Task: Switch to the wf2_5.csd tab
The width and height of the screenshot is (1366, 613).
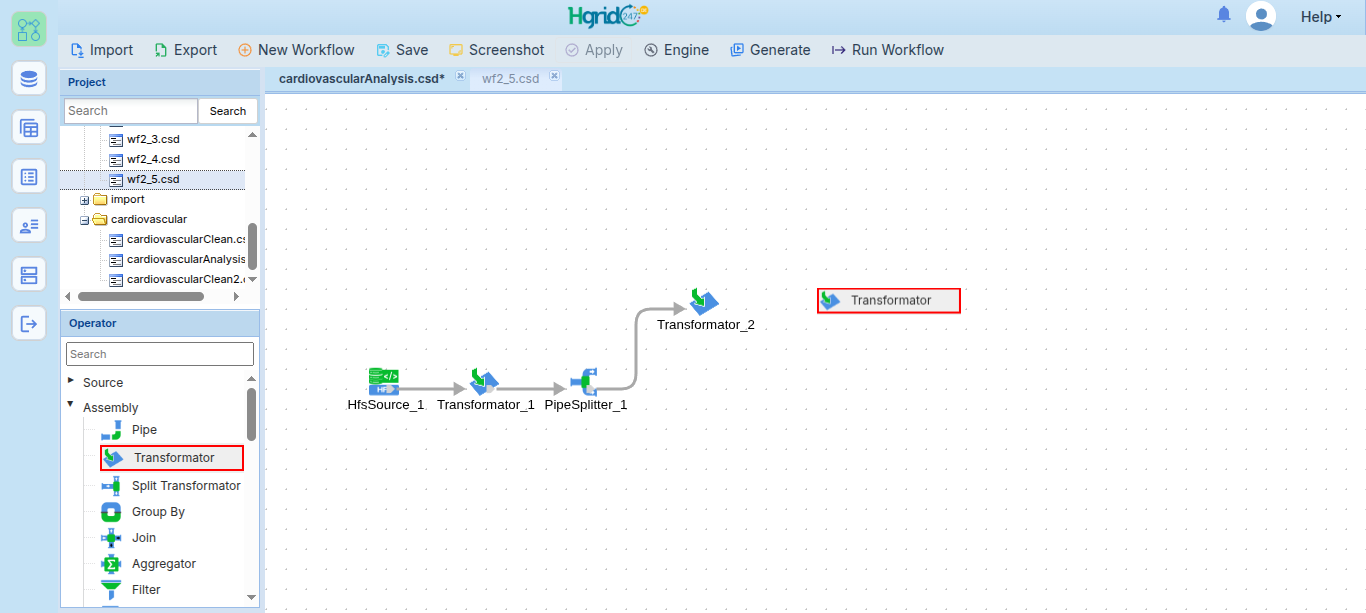Action: (510, 78)
